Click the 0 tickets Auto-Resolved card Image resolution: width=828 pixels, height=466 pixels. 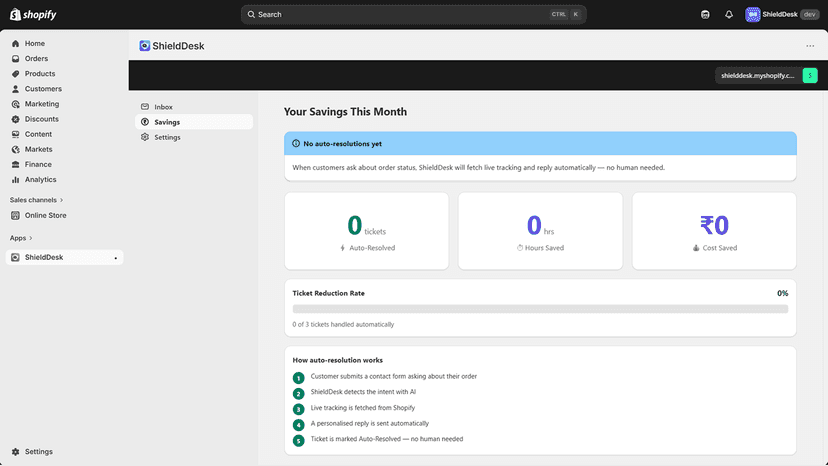pos(366,231)
